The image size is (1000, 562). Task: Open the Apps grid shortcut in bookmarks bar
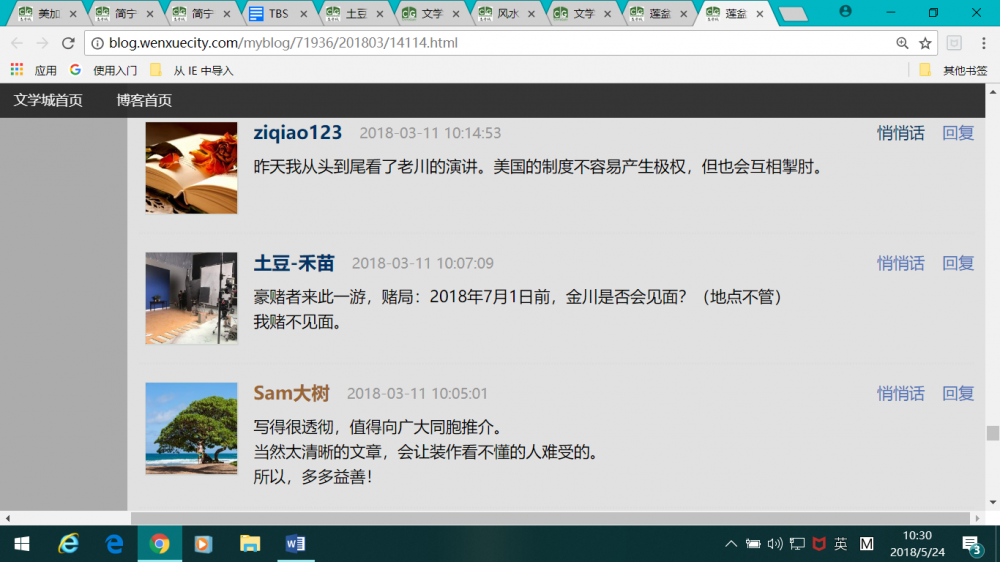coord(17,70)
